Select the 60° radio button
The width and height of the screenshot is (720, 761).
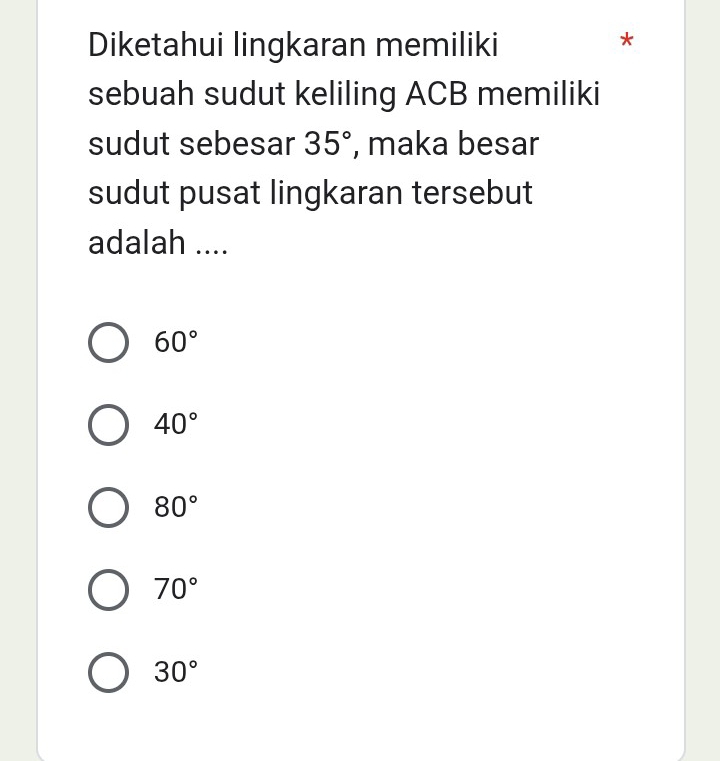click(x=109, y=342)
